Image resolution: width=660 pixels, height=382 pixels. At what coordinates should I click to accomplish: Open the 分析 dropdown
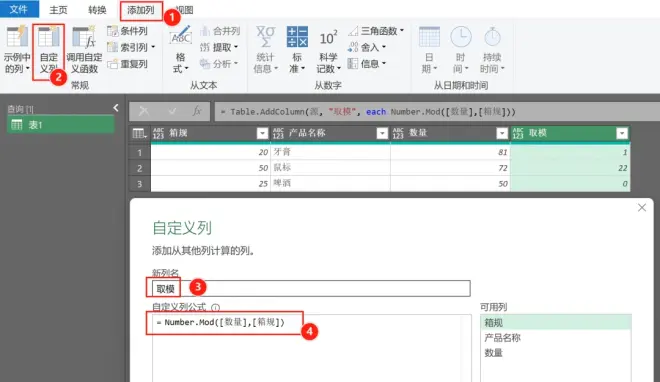click(x=219, y=64)
